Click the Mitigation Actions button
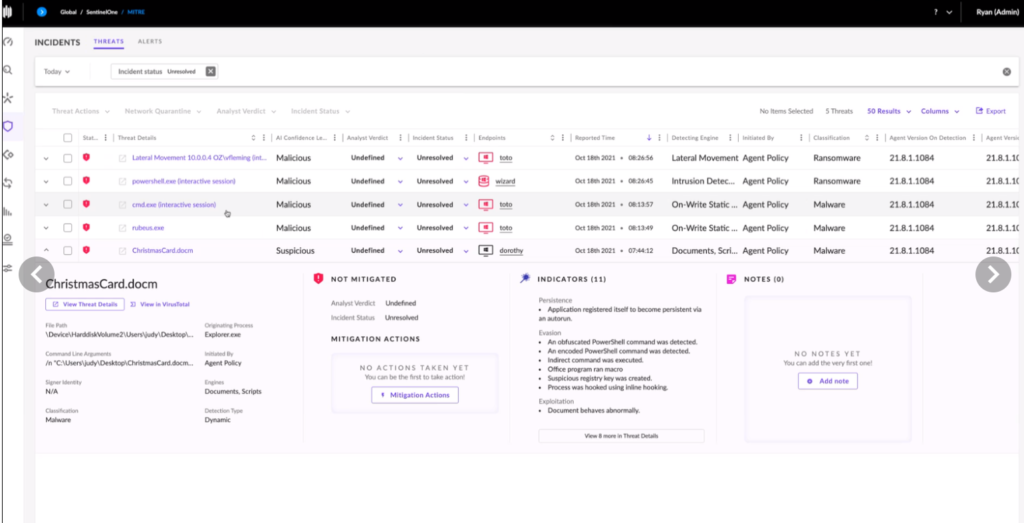Image resolution: width=1024 pixels, height=523 pixels. click(415, 395)
